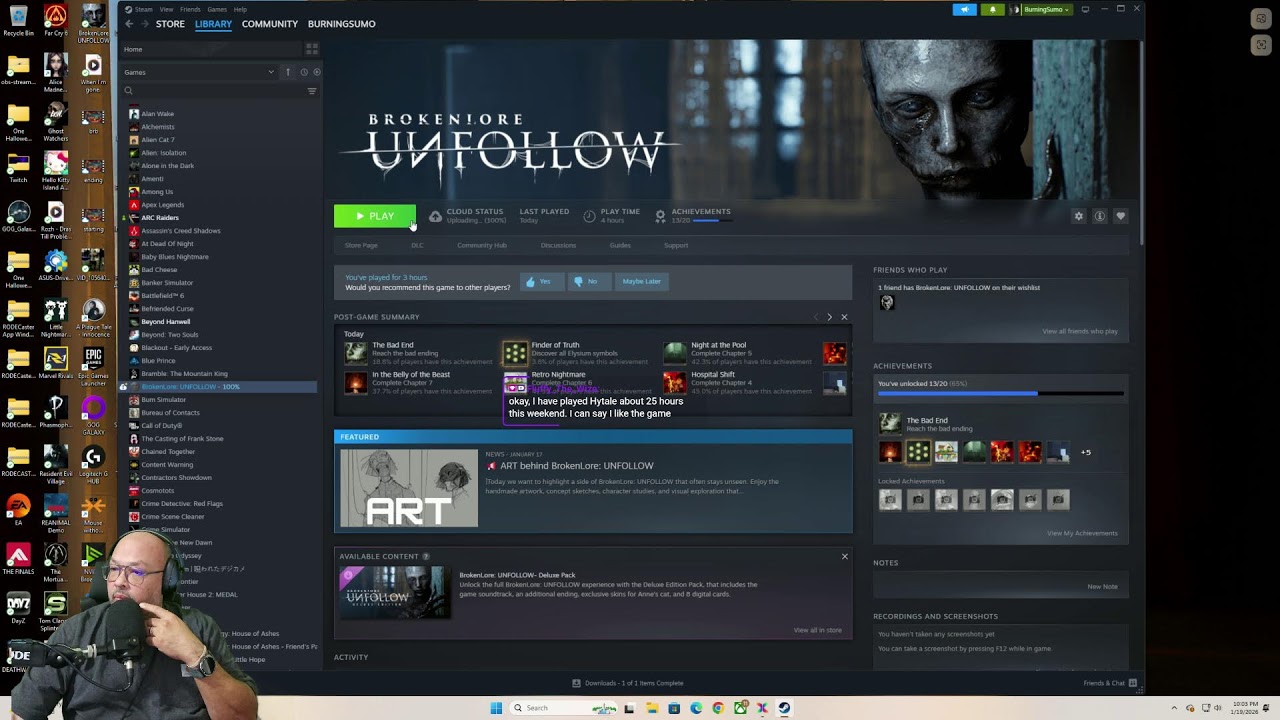
Task: Open game info circle icon
Action: pyautogui.click(x=1099, y=216)
